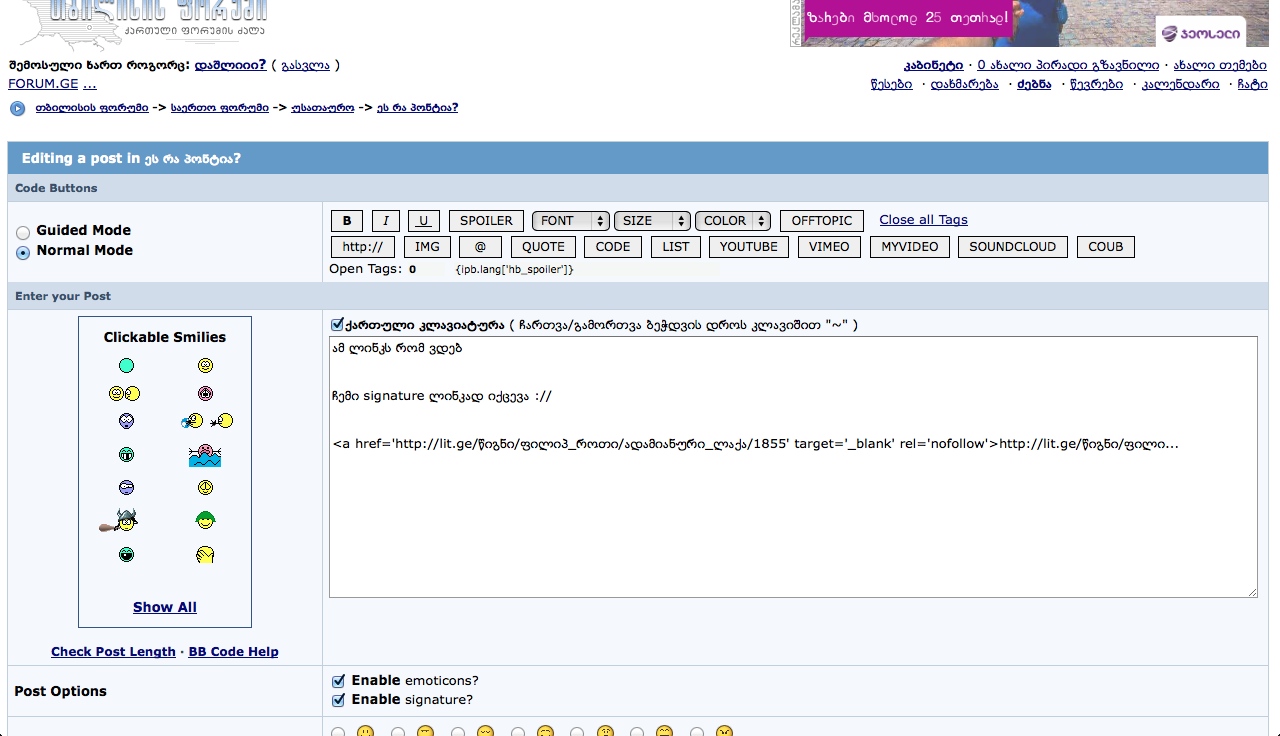Insert the green-helmet soldier smiley
Viewport: 1280px width, 736px height.
tap(205, 520)
